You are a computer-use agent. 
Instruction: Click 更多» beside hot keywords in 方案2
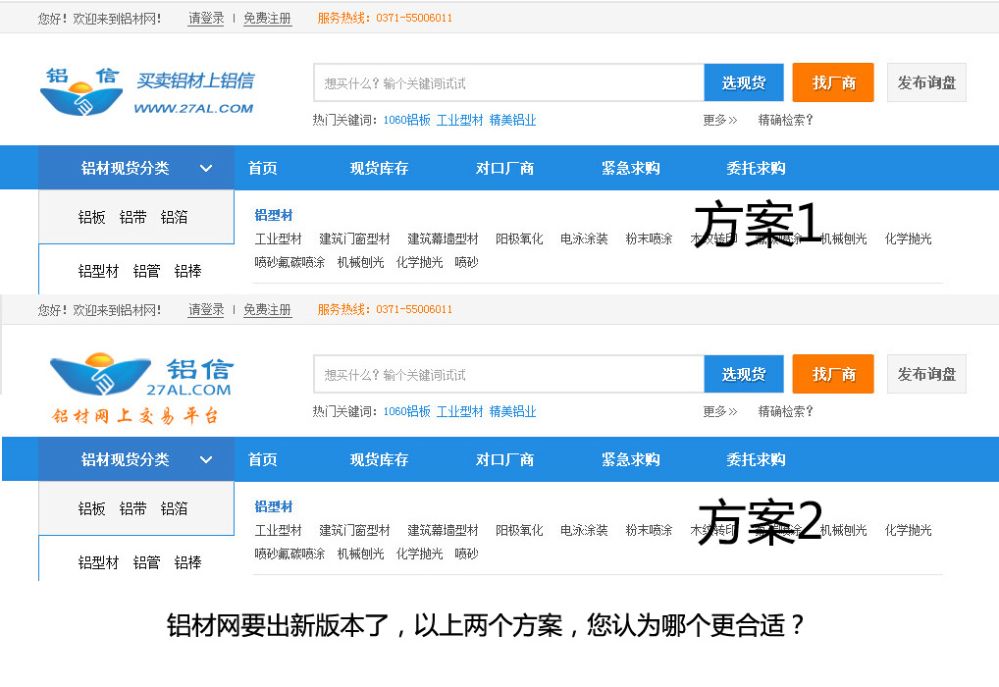click(x=720, y=411)
